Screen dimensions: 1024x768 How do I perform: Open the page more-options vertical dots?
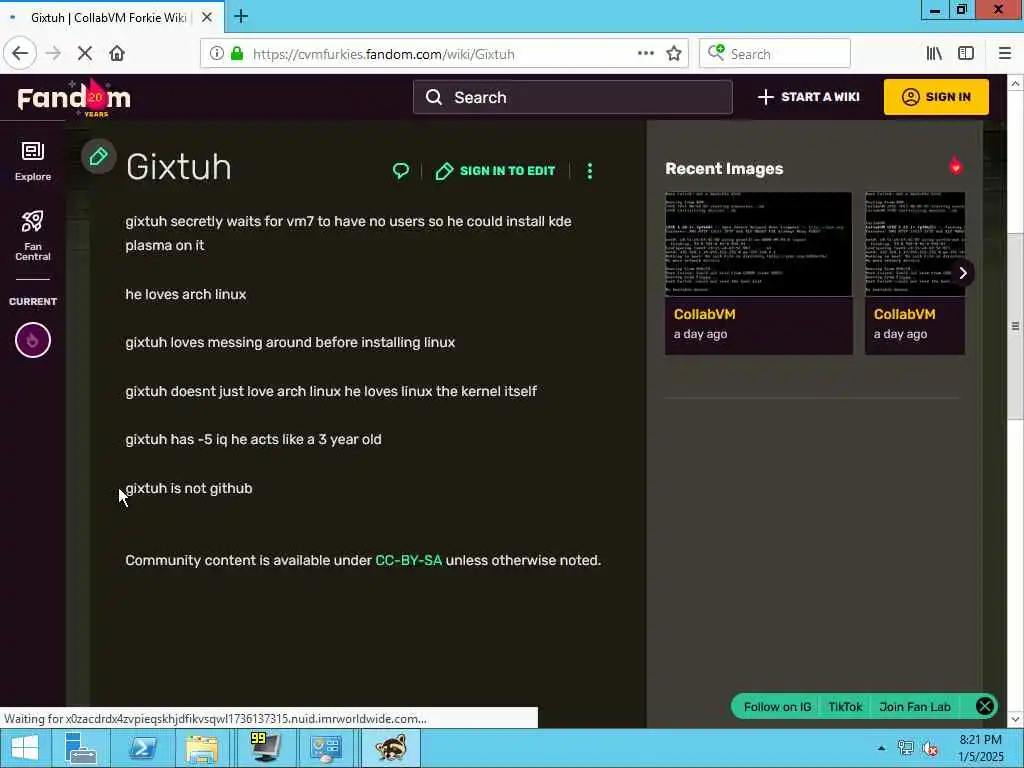pyautogui.click(x=590, y=171)
